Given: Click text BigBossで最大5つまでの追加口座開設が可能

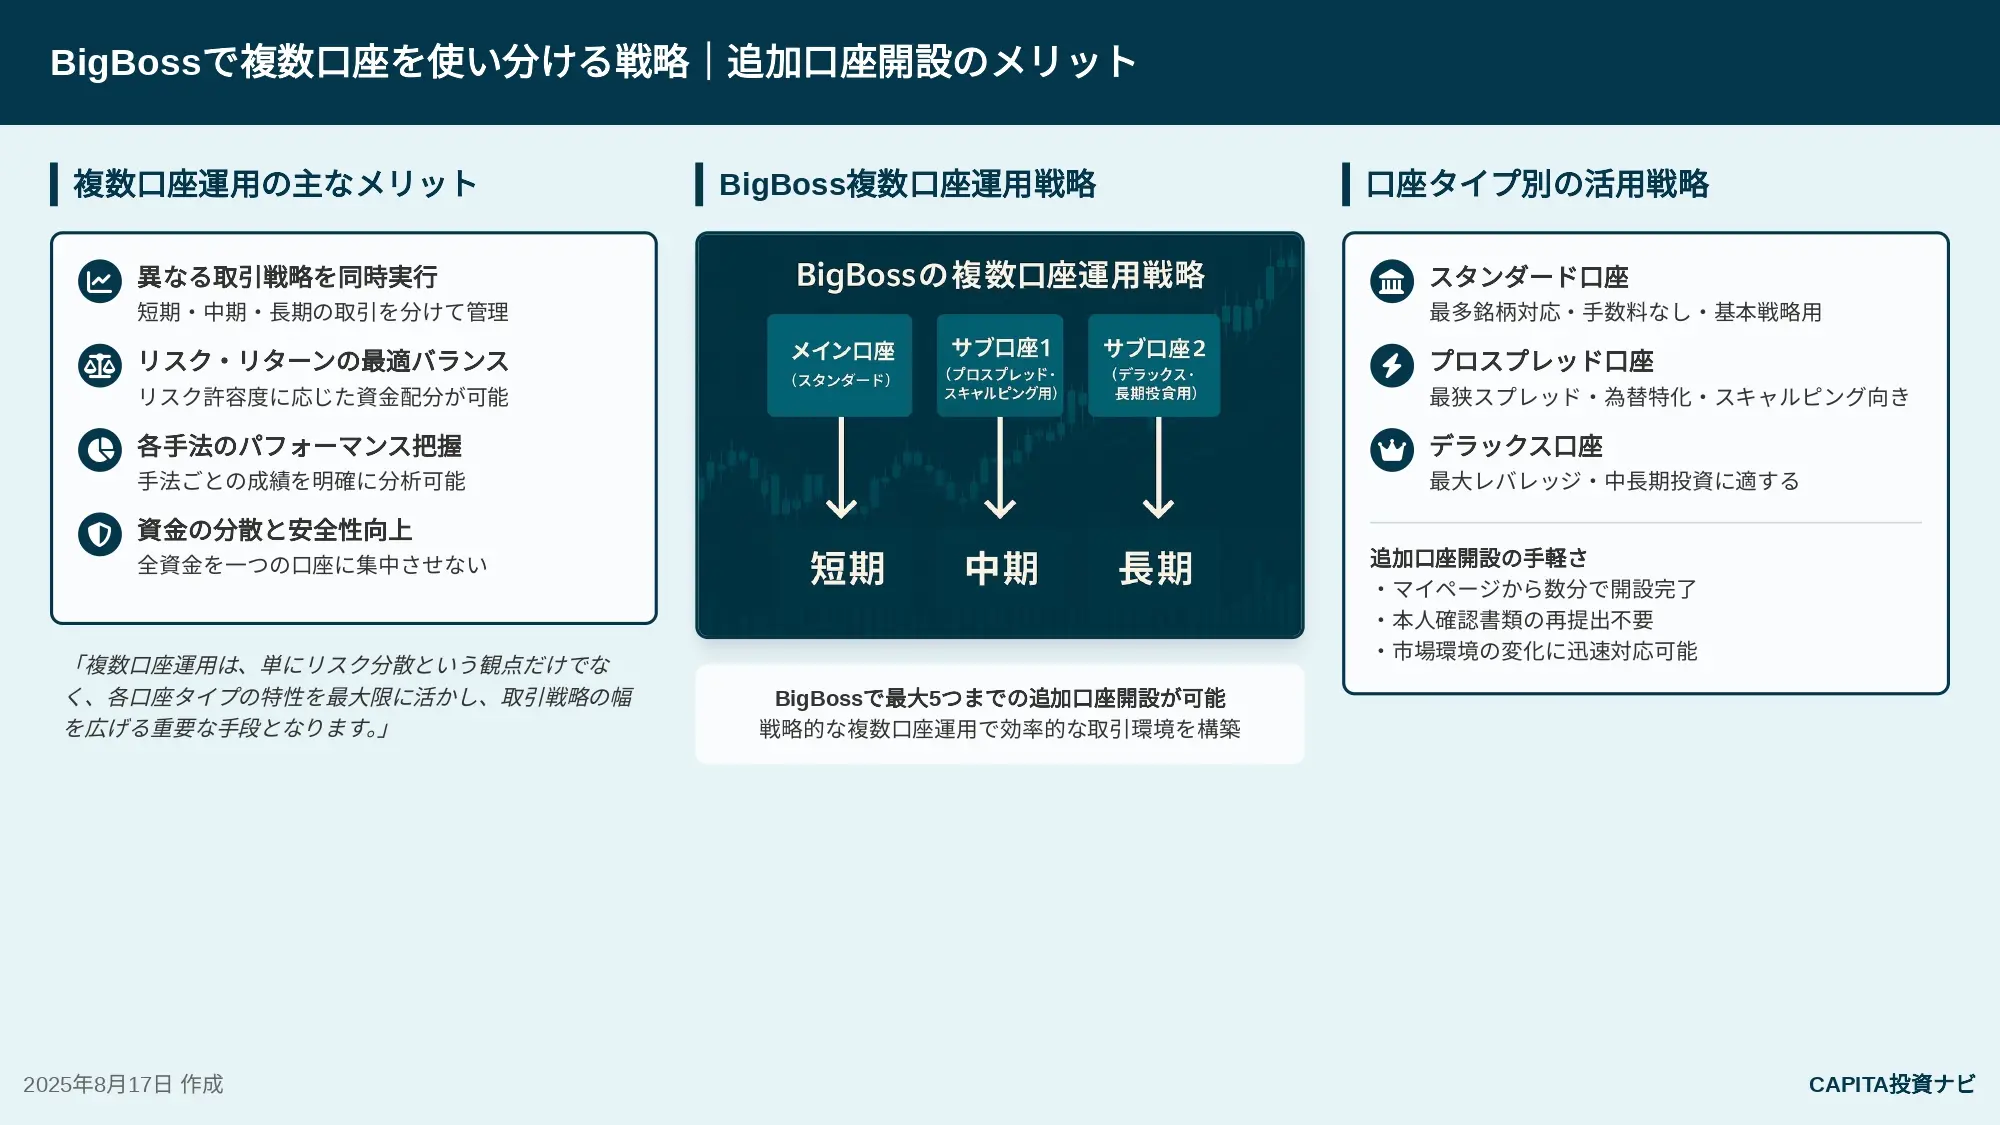Looking at the screenshot, I should pyautogui.click(x=1000, y=698).
